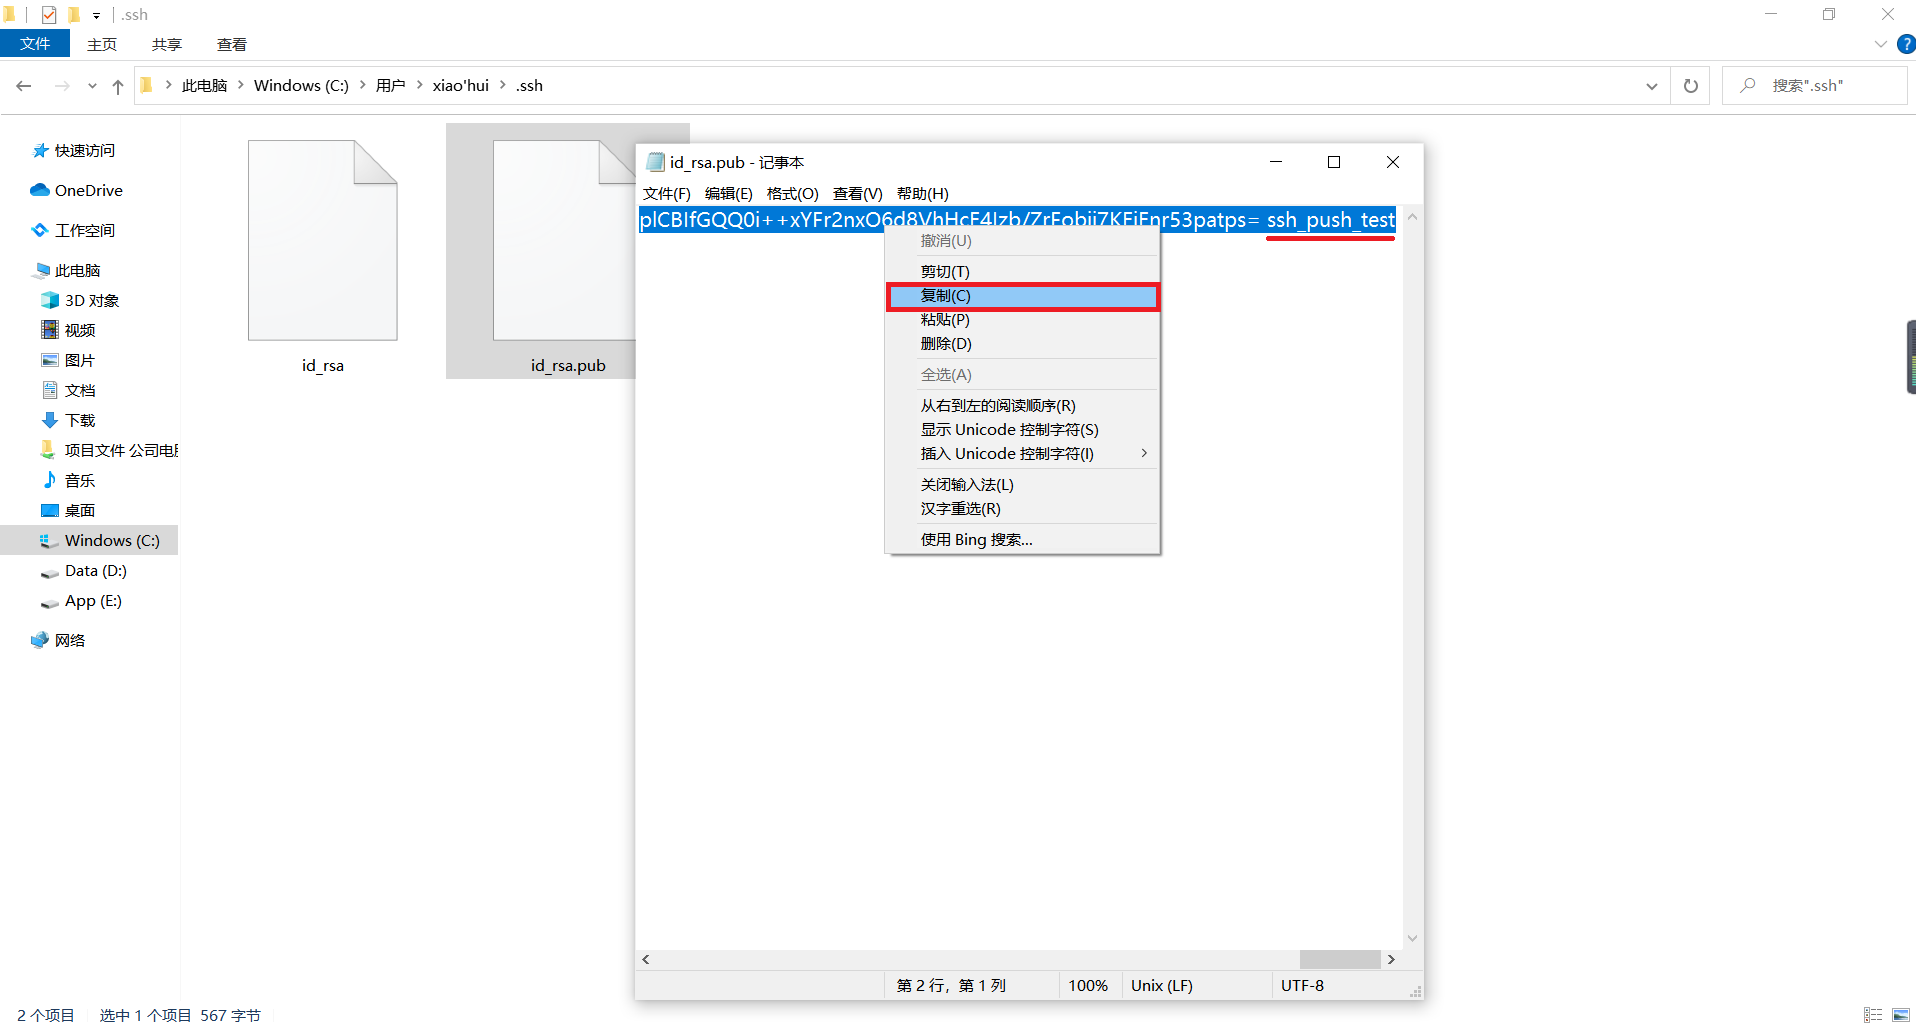This screenshot has width=1916, height=1026.
Task: Expand path chevron after 用户
Action: point(419,85)
